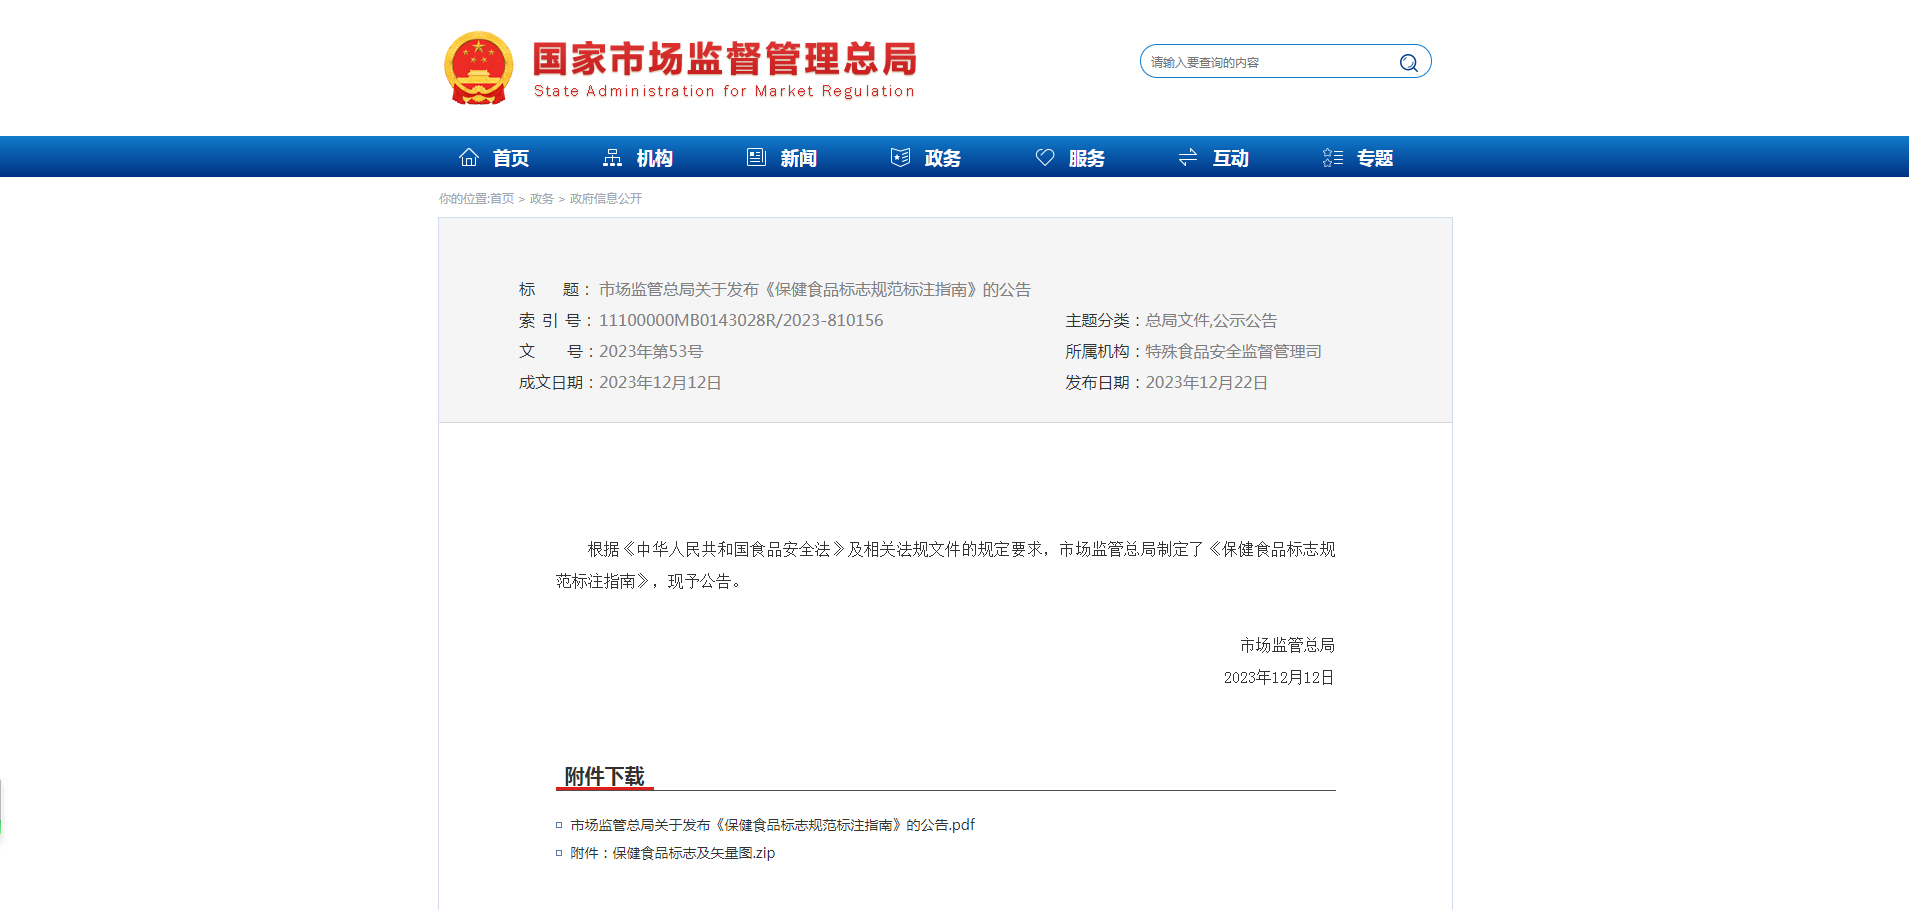
Task: Click the 首页 breadcrumb link
Action: pos(501,198)
